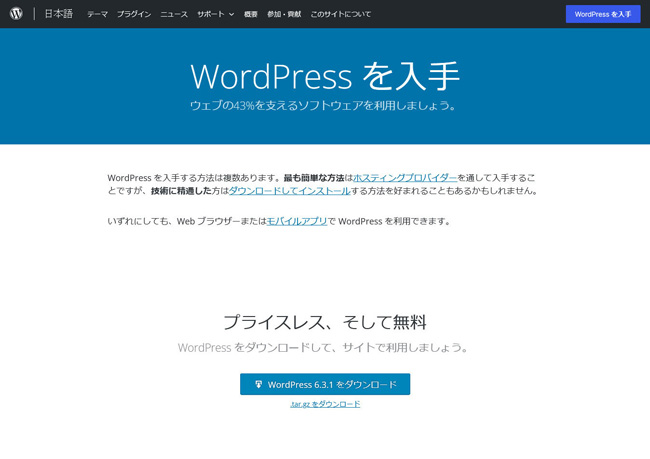Click the WordPress logo icon
The image size is (650, 459).
click(x=16, y=14)
